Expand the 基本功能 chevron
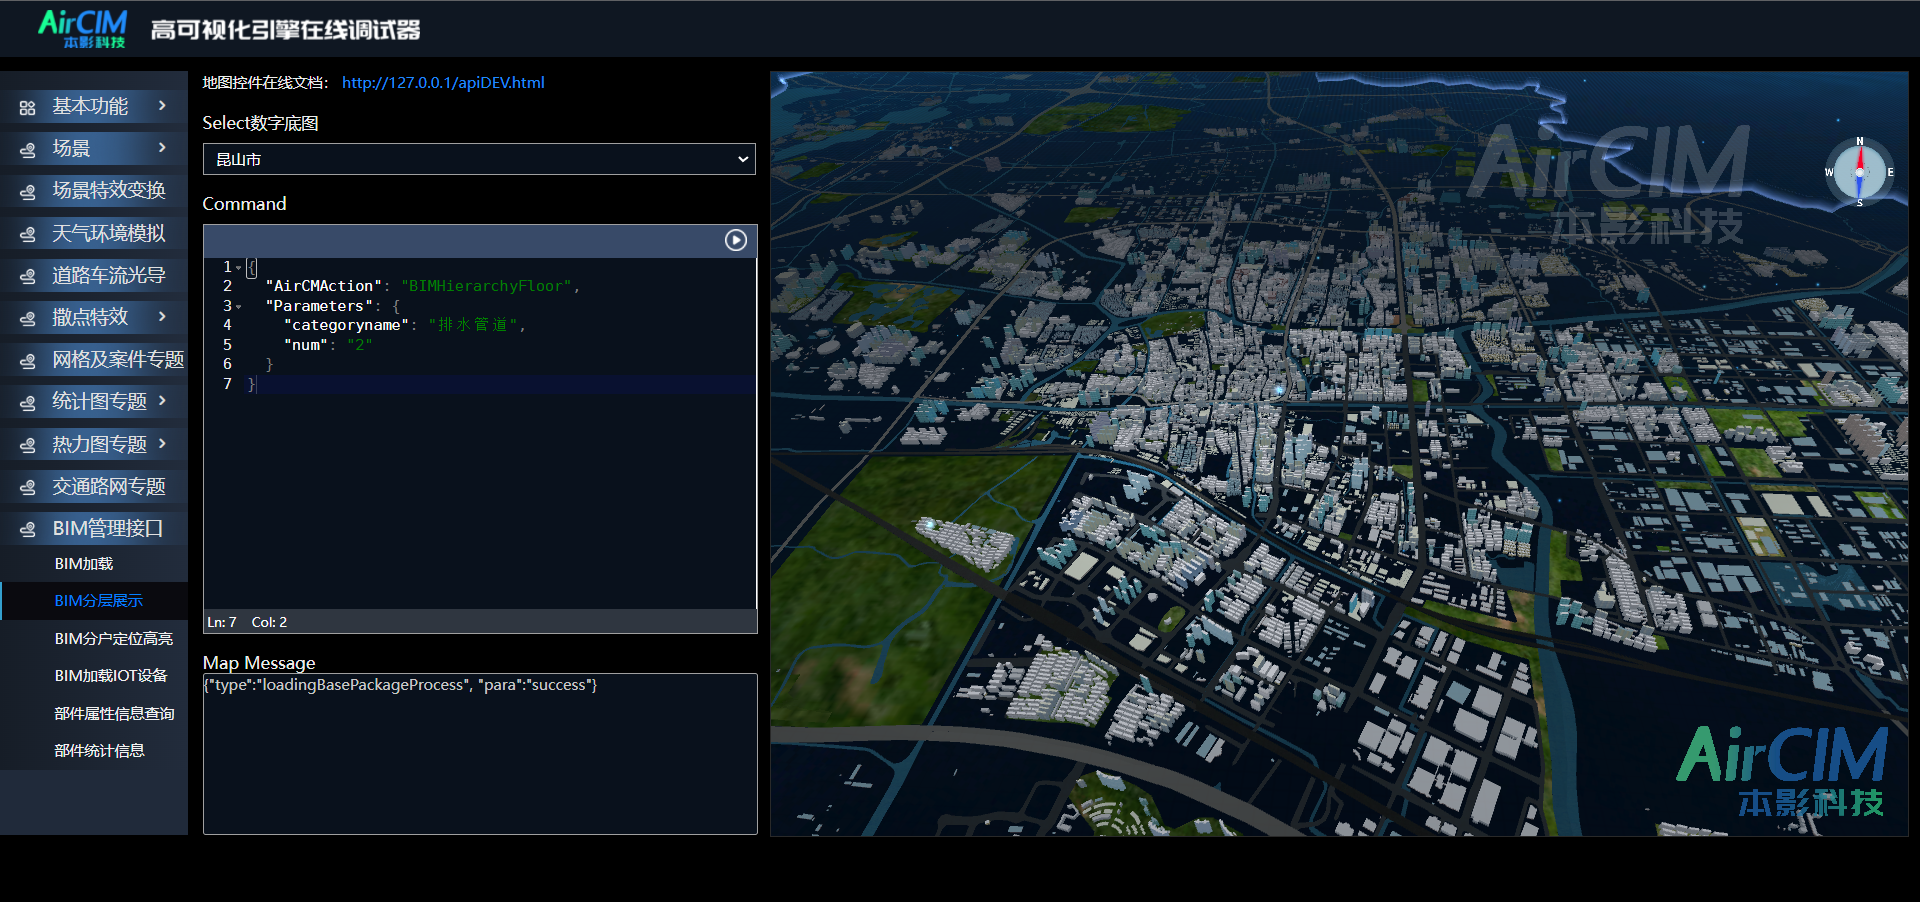Screen dimensions: 1920x902 162,105
